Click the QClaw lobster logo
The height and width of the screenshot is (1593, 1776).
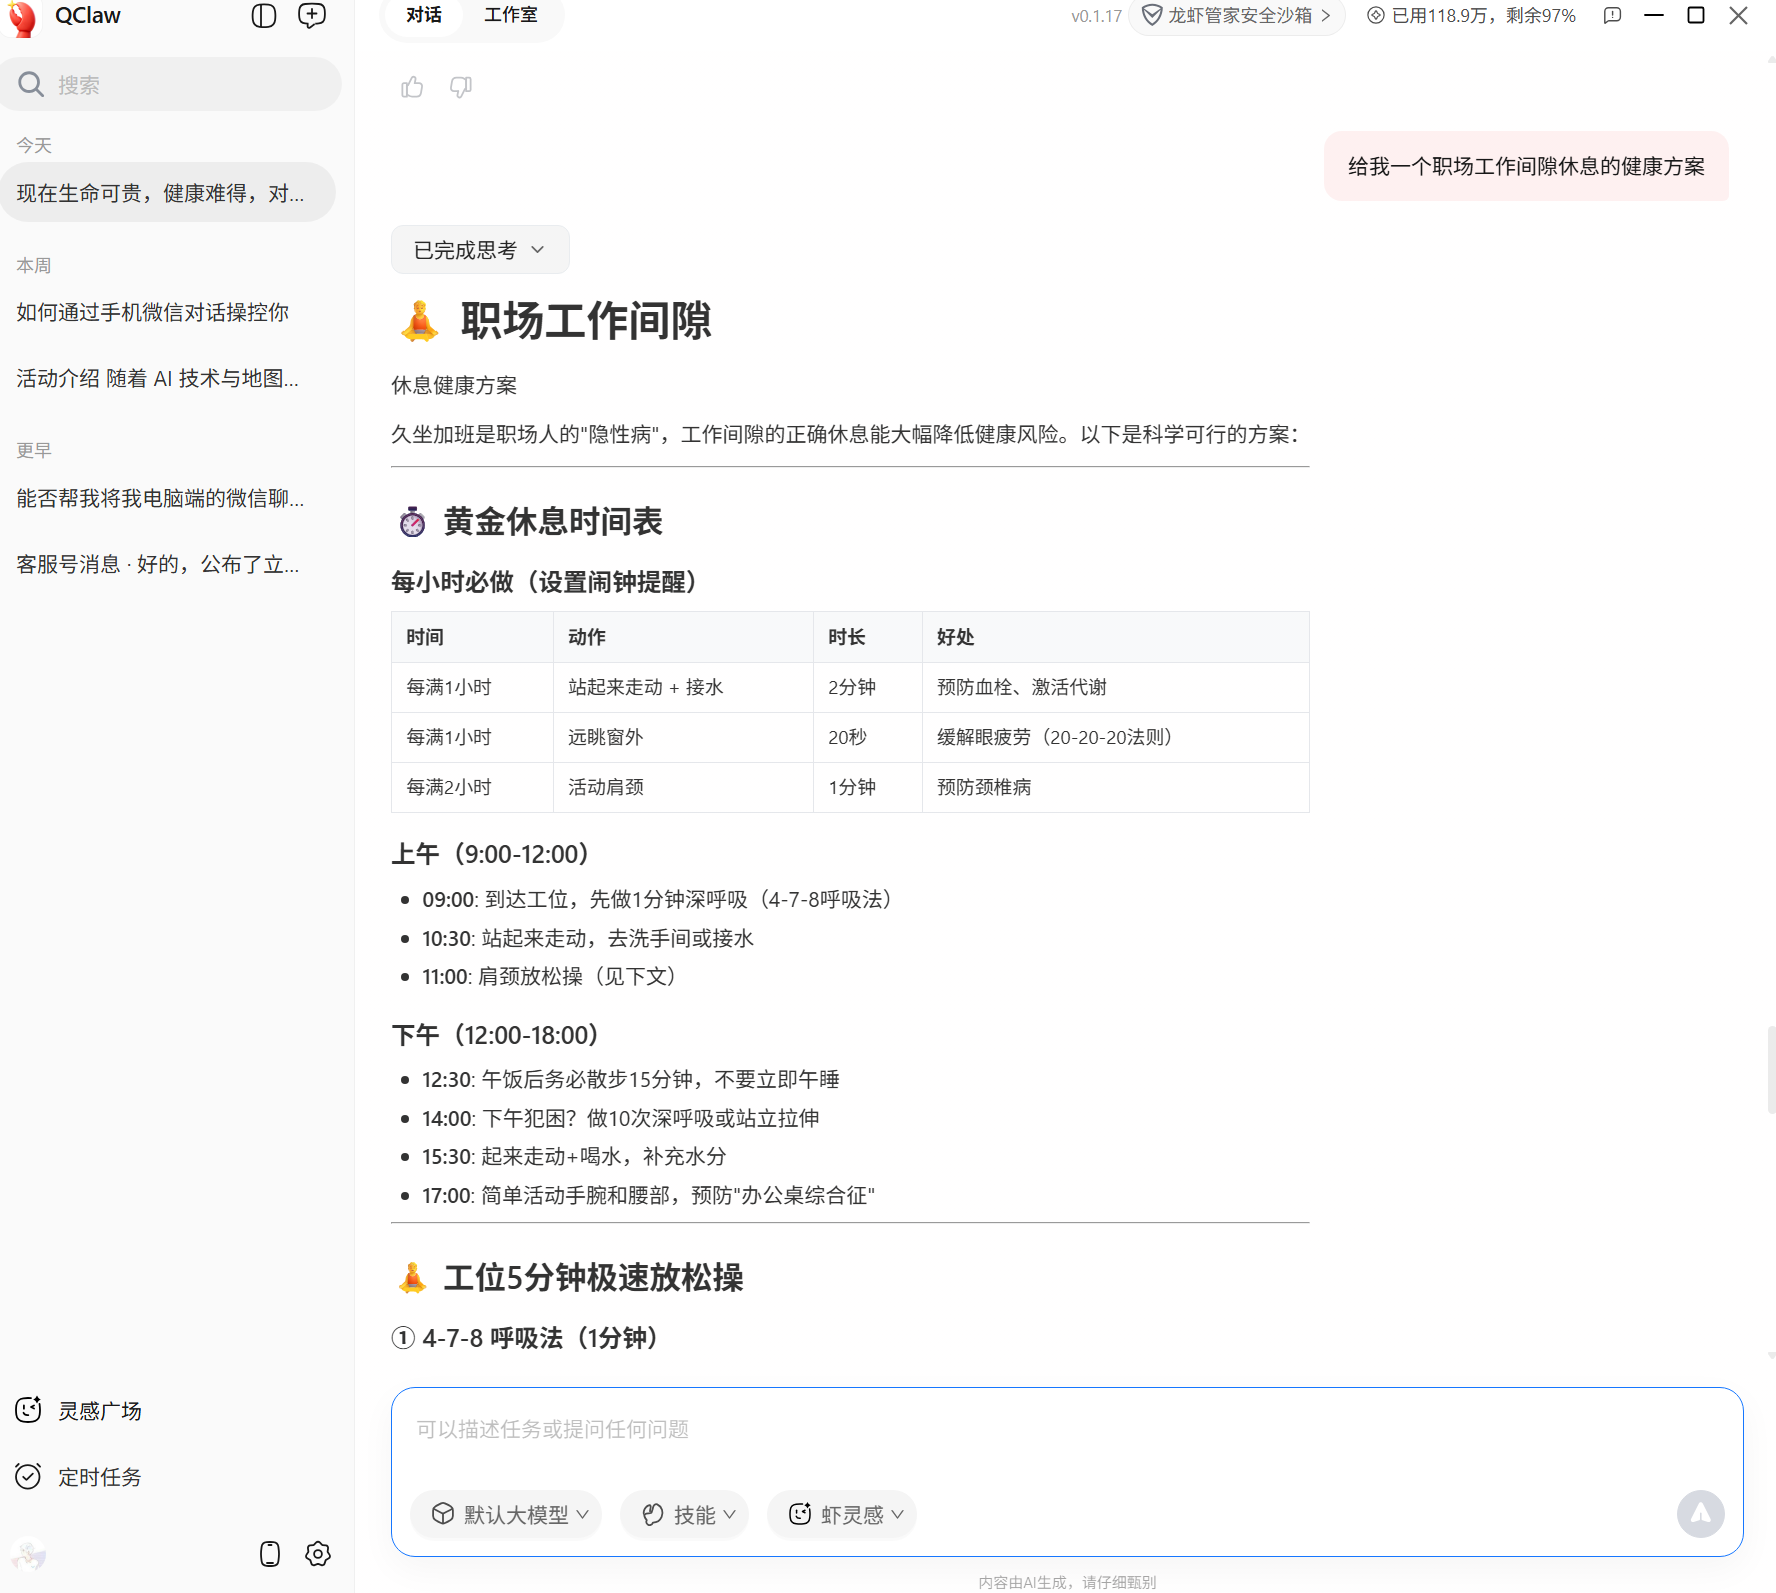[x=22, y=17]
